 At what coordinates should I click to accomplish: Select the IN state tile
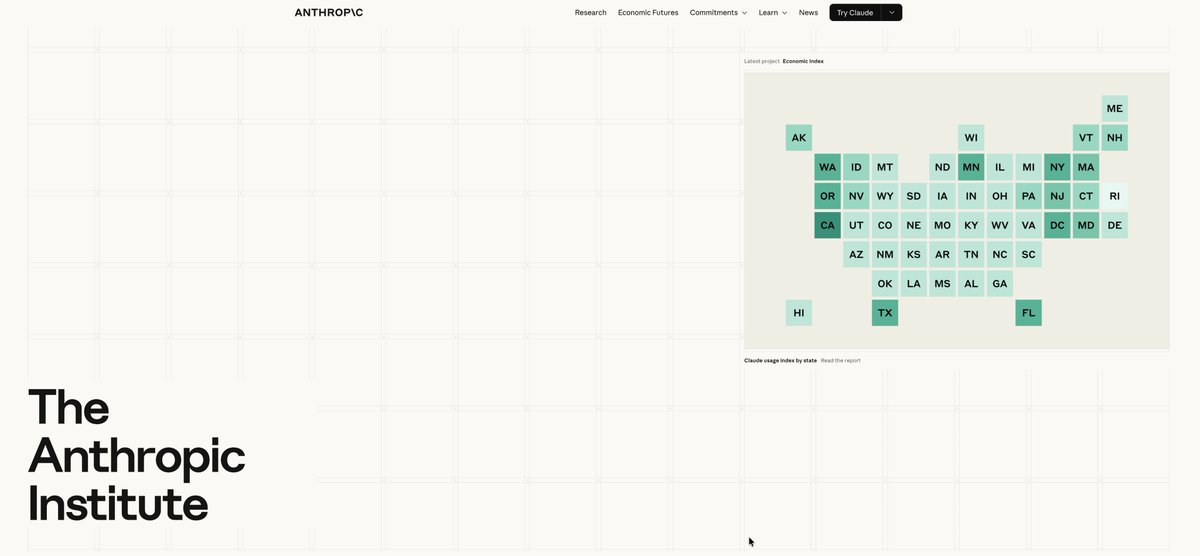click(x=971, y=196)
